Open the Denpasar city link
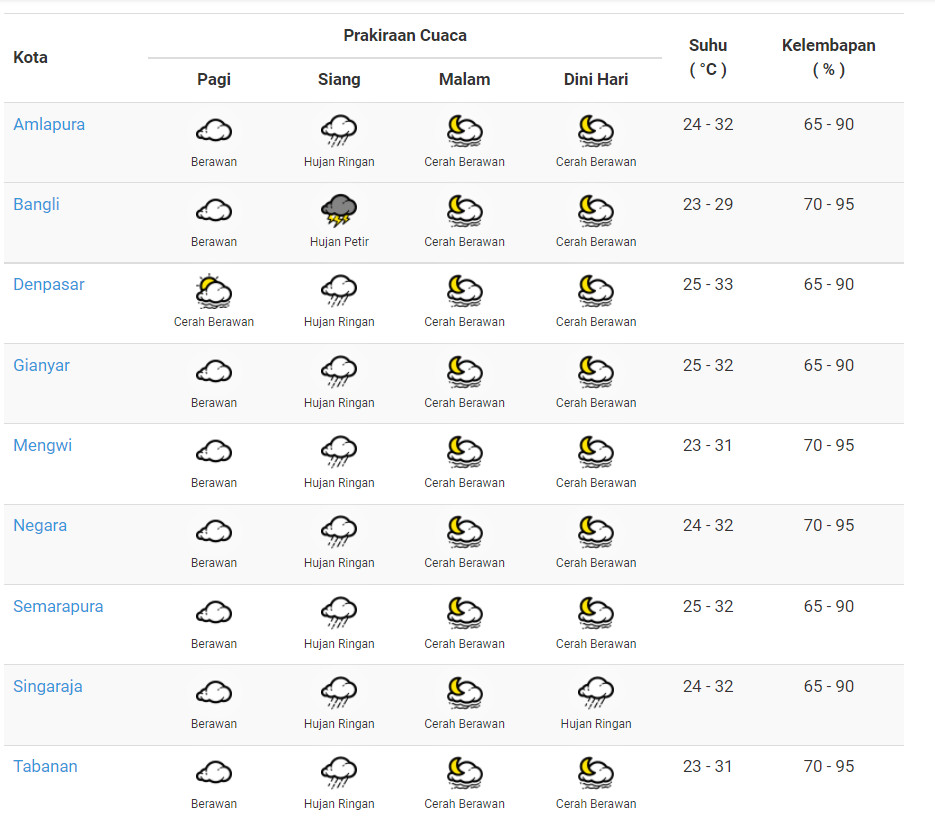Screen dimensions: 935x834 coord(49,285)
